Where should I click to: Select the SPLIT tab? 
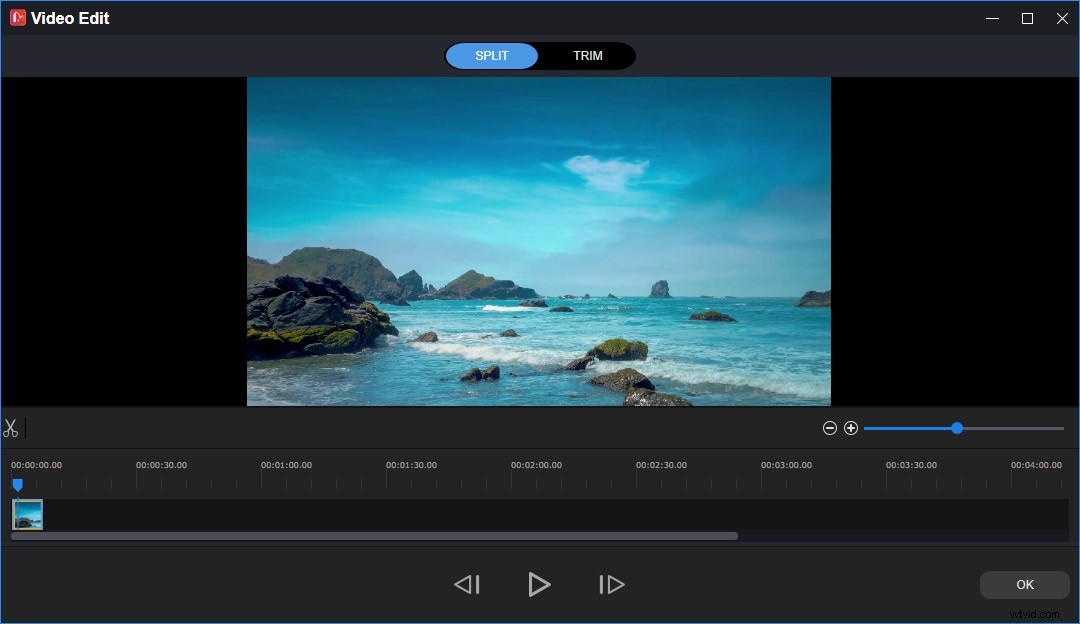pyautogui.click(x=491, y=55)
